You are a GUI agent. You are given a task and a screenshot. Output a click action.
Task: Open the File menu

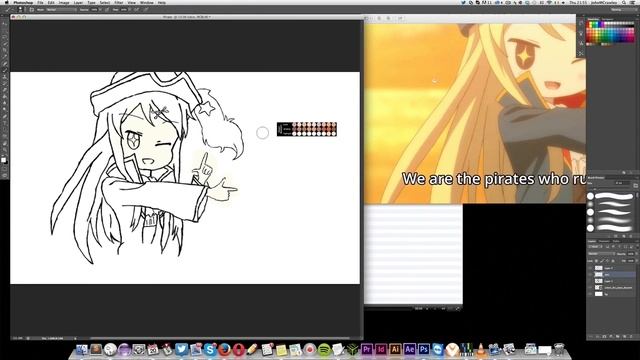point(40,2)
